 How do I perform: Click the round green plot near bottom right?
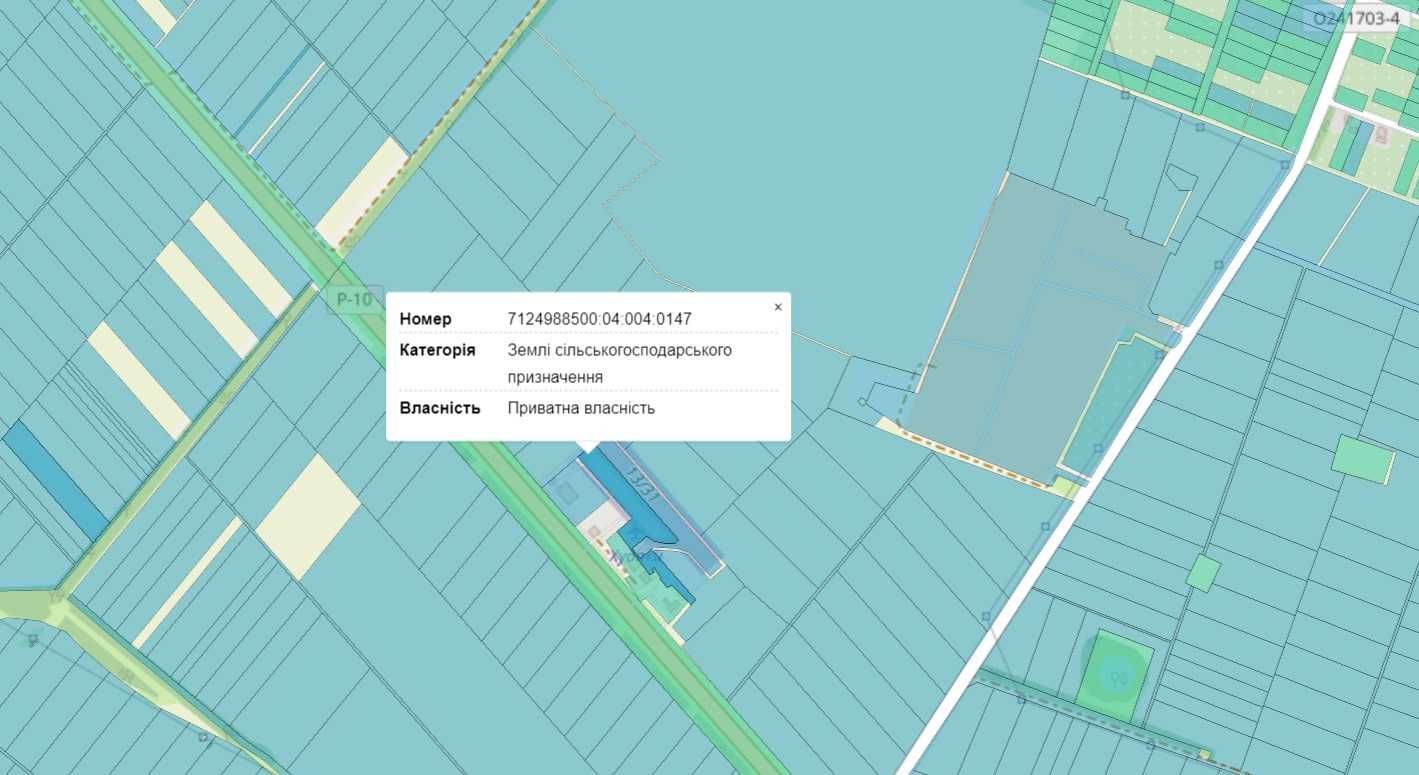click(1115, 676)
